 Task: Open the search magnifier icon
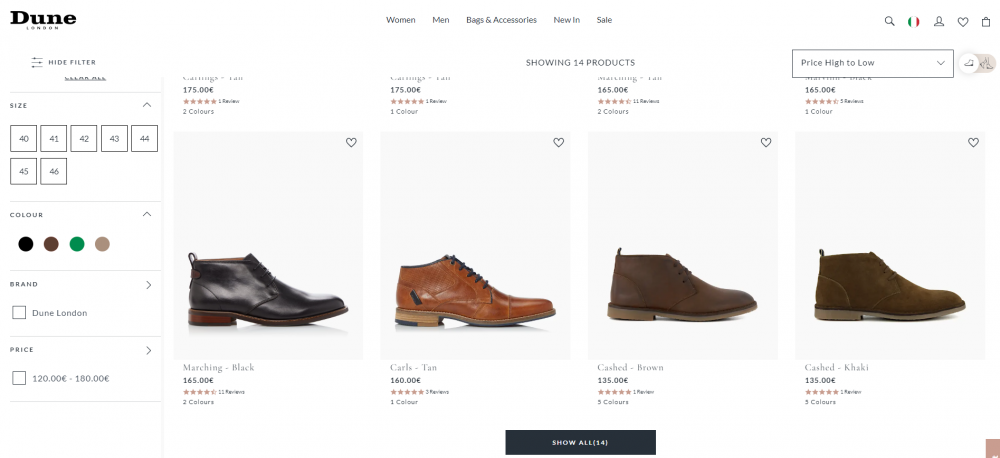[x=889, y=21]
